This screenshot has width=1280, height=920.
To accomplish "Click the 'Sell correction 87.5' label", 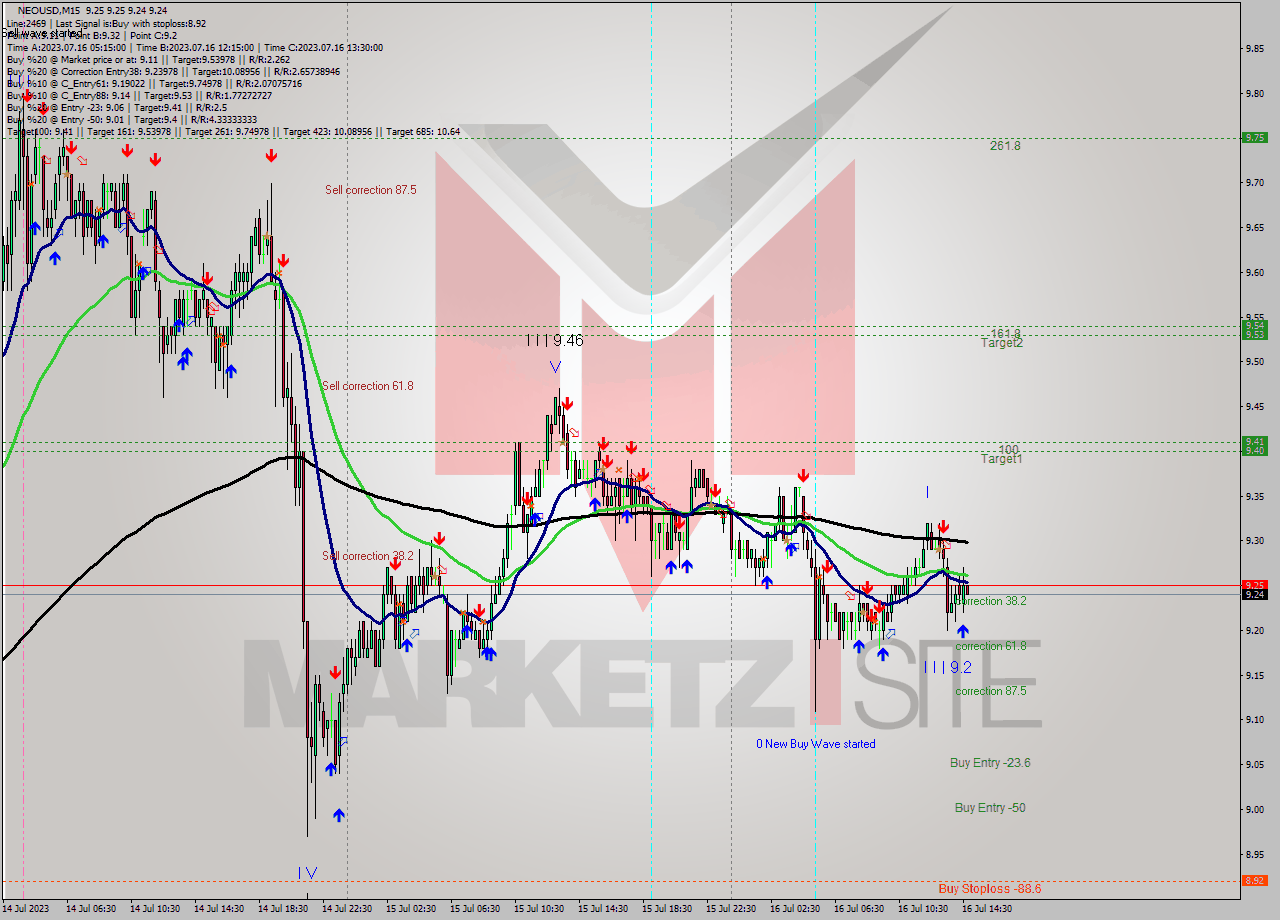I will point(371,190).
